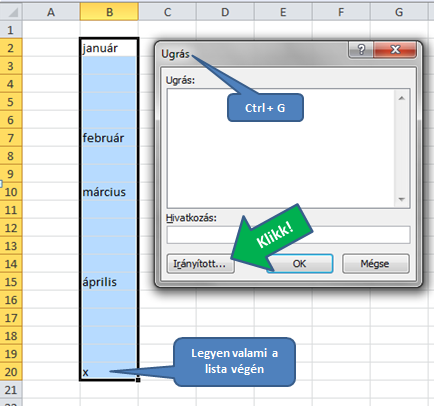Close the Ugrás dialog
The width and height of the screenshot is (434, 406).
(x=395, y=50)
